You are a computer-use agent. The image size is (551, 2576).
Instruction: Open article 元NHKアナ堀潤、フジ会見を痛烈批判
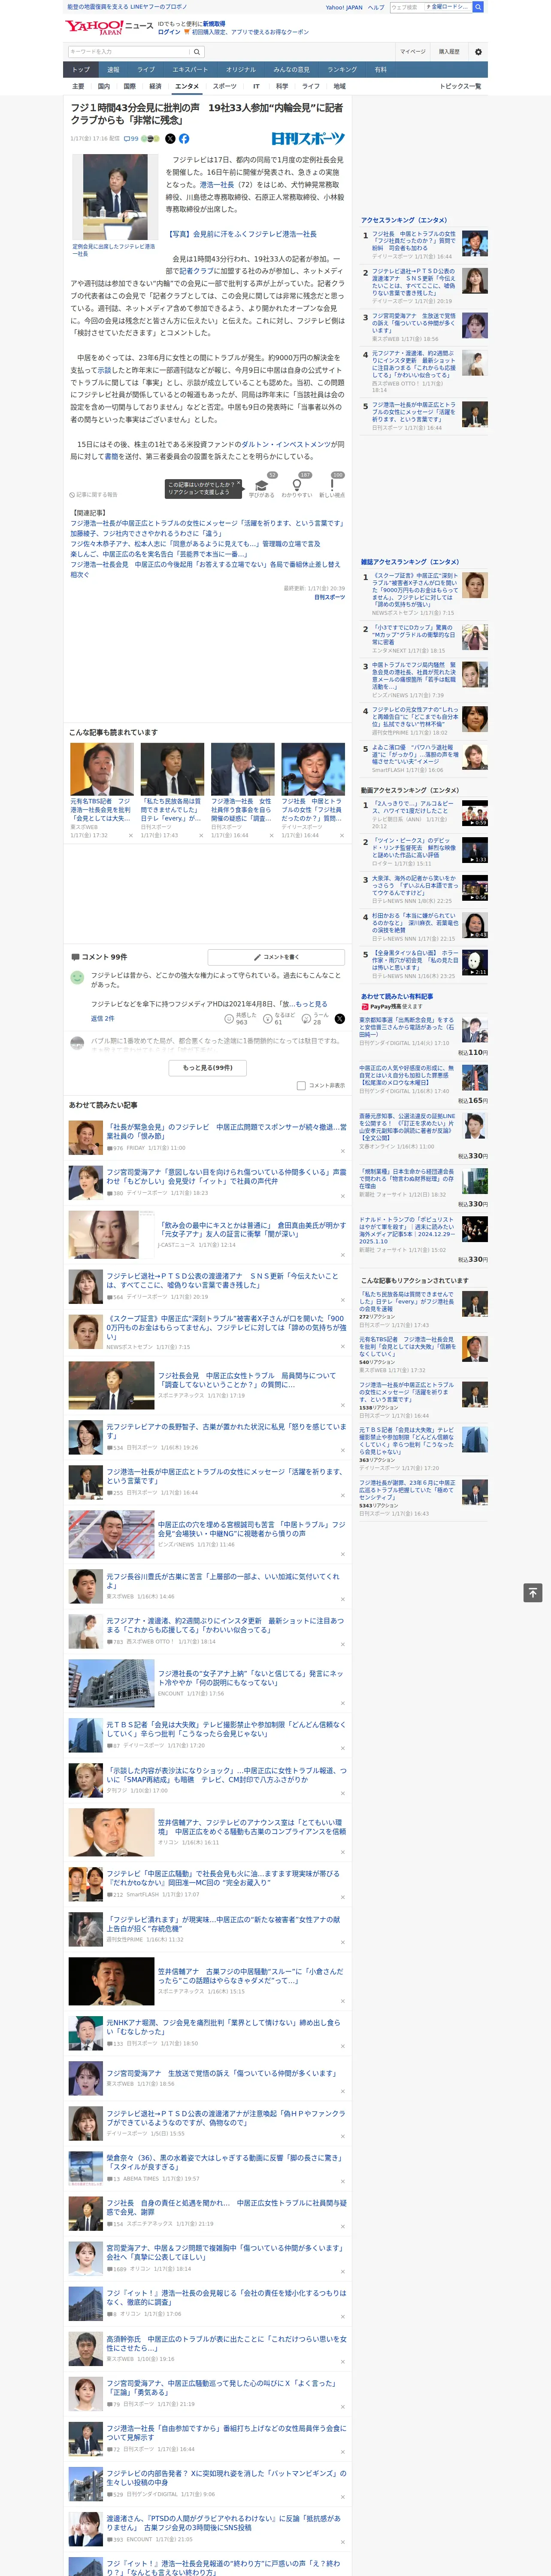coord(226,2027)
